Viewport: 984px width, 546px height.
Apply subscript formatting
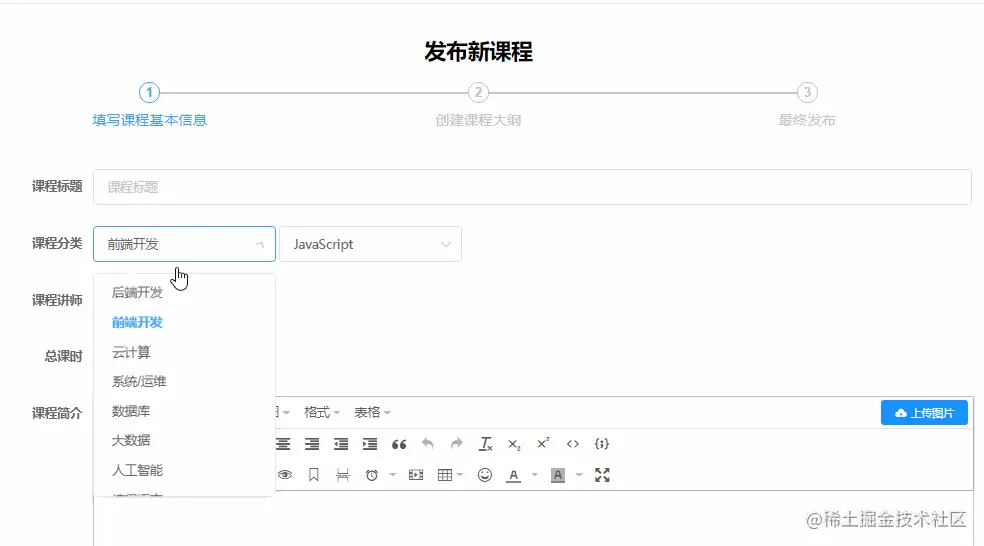[x=514, y=444]
